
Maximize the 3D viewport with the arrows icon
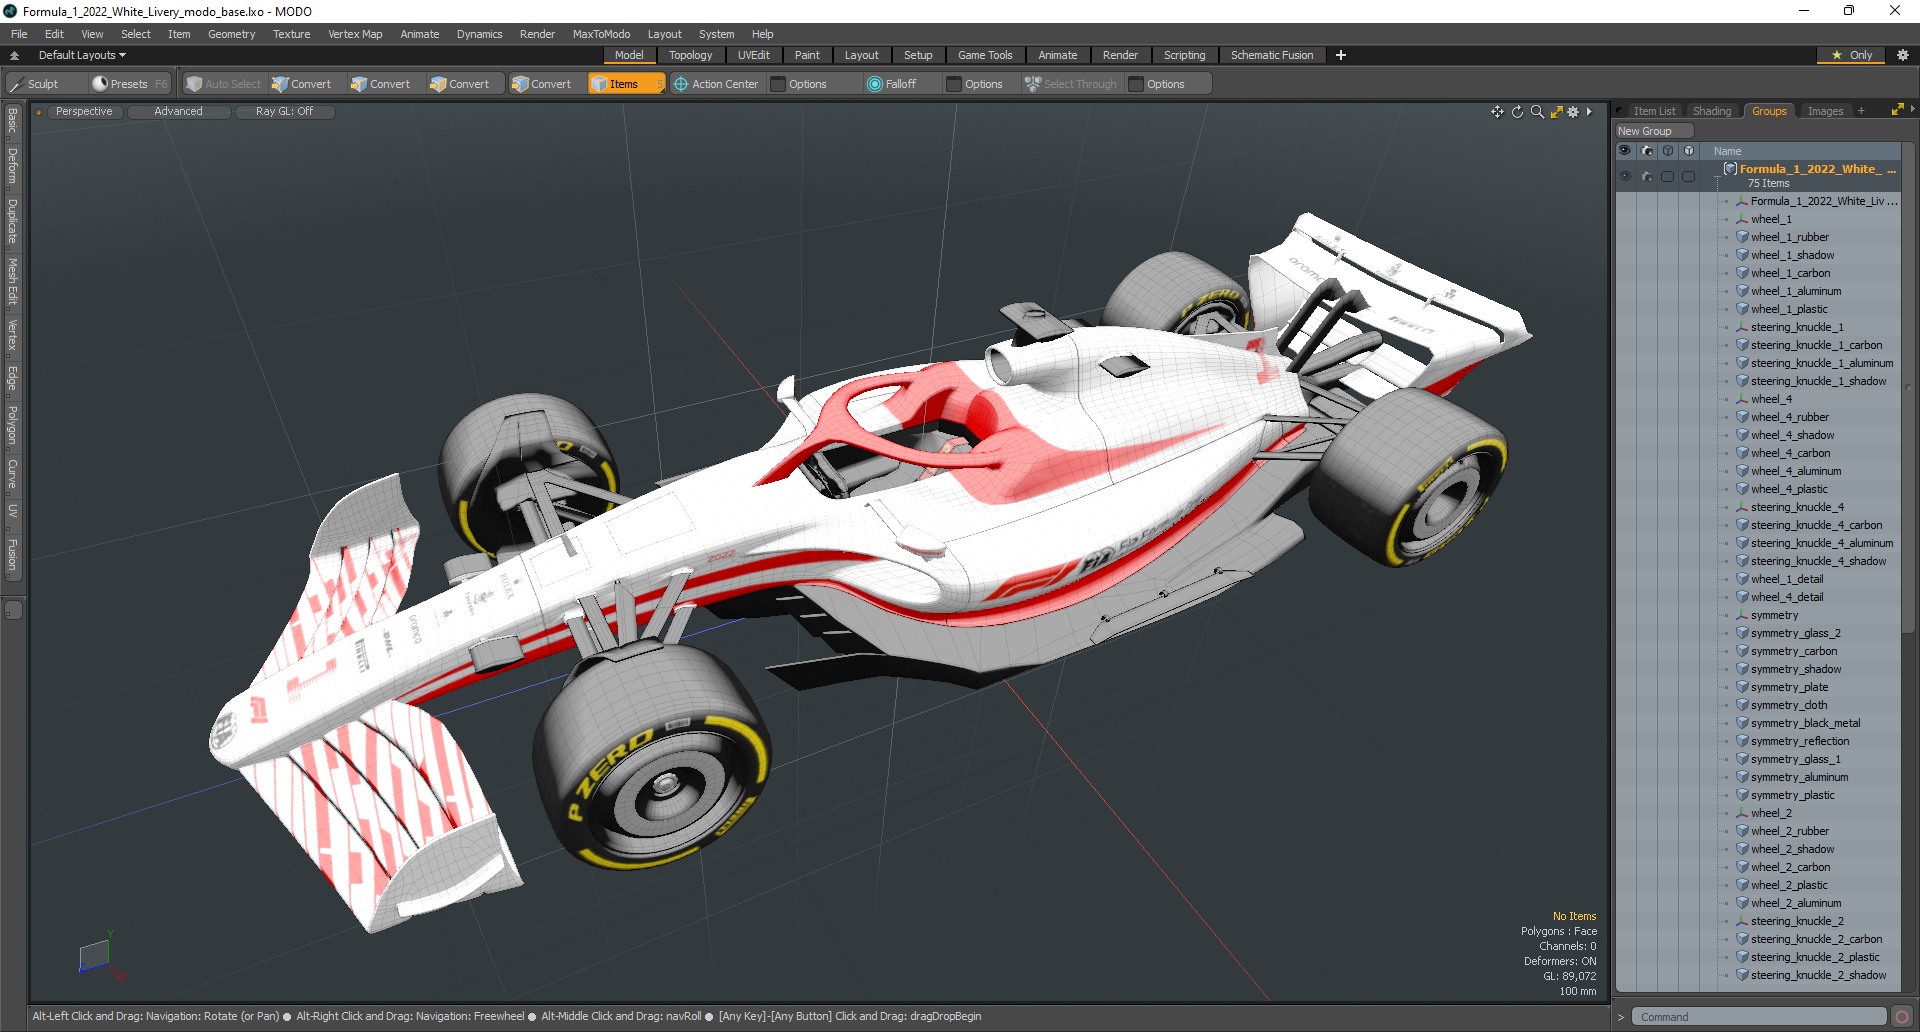tap(1556, 112)
